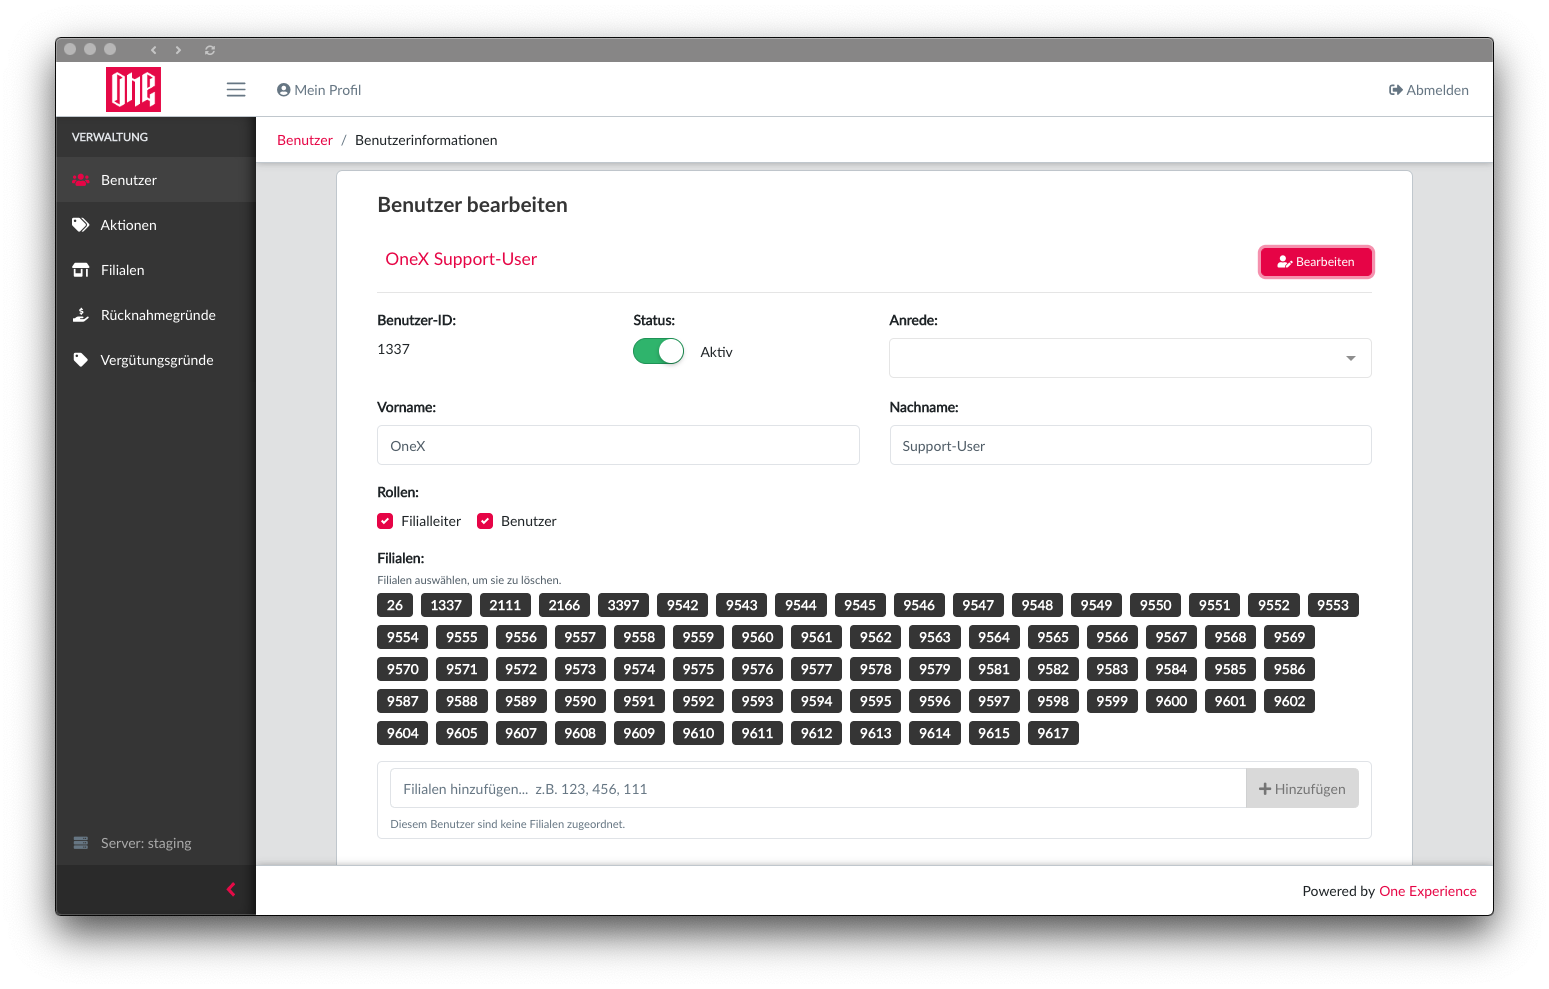The image size is (1549, 989).
Task: Select the Filiale 9553 tag
Action: 1333,605
